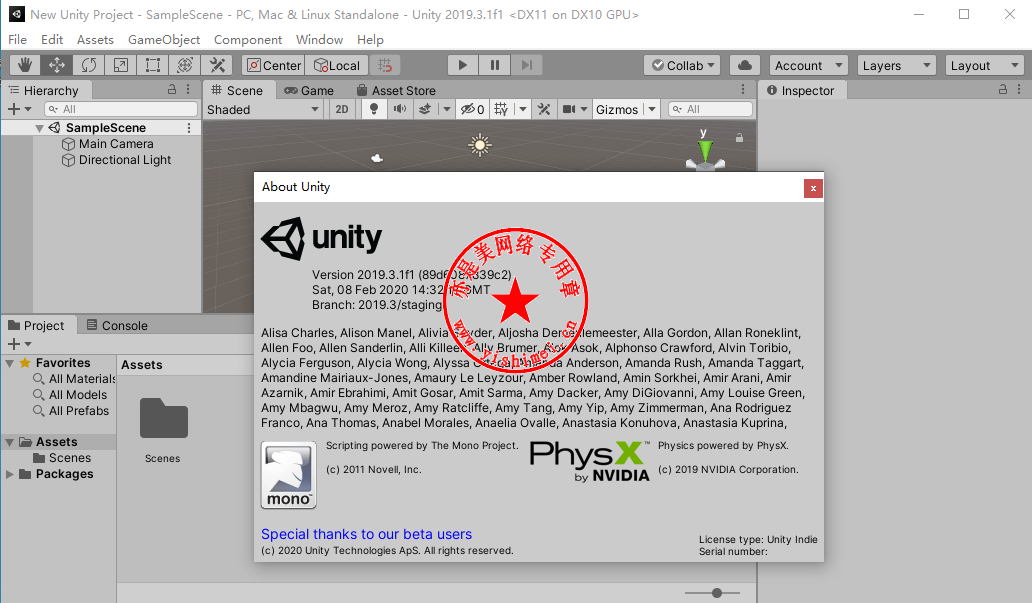The height and width of the screenshot is (603, 1032).
Task: Toggle scene effects like skybox and fog
Action: click(425, 109)
